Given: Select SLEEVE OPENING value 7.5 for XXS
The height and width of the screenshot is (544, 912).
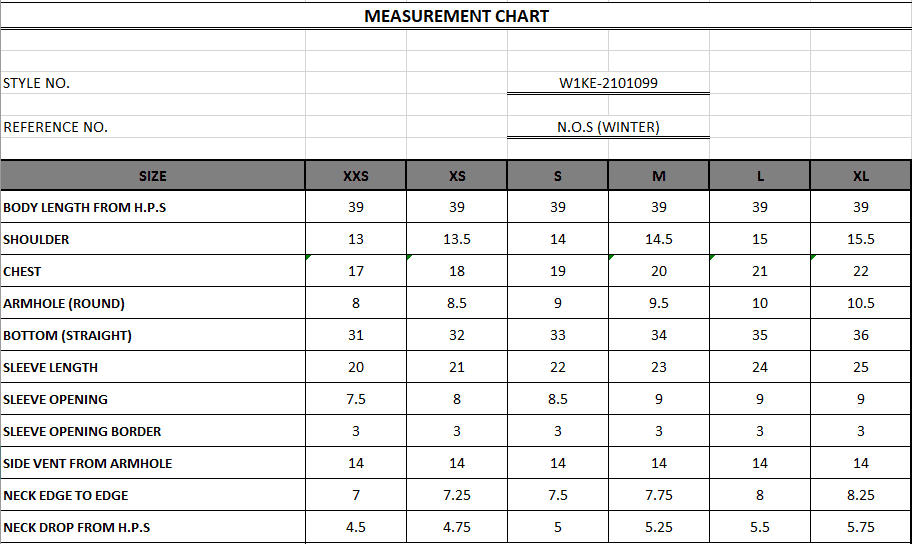Looking at the screenshot, I should point(356,400).
